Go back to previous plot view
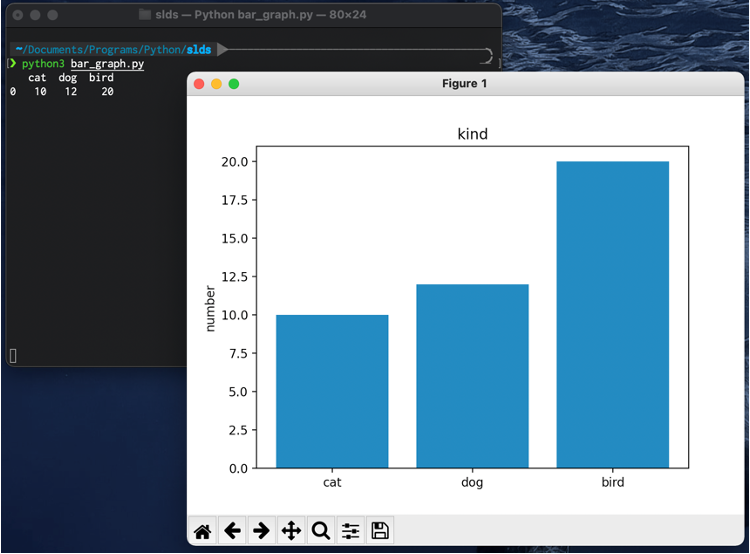The width and height of the screenshot is (750, 554). pos(232,531)
